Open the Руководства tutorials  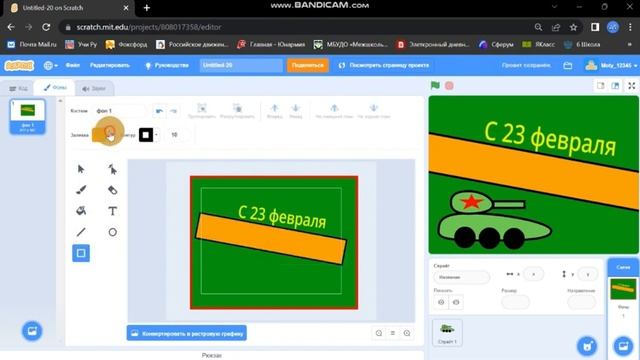pos(167,65)
